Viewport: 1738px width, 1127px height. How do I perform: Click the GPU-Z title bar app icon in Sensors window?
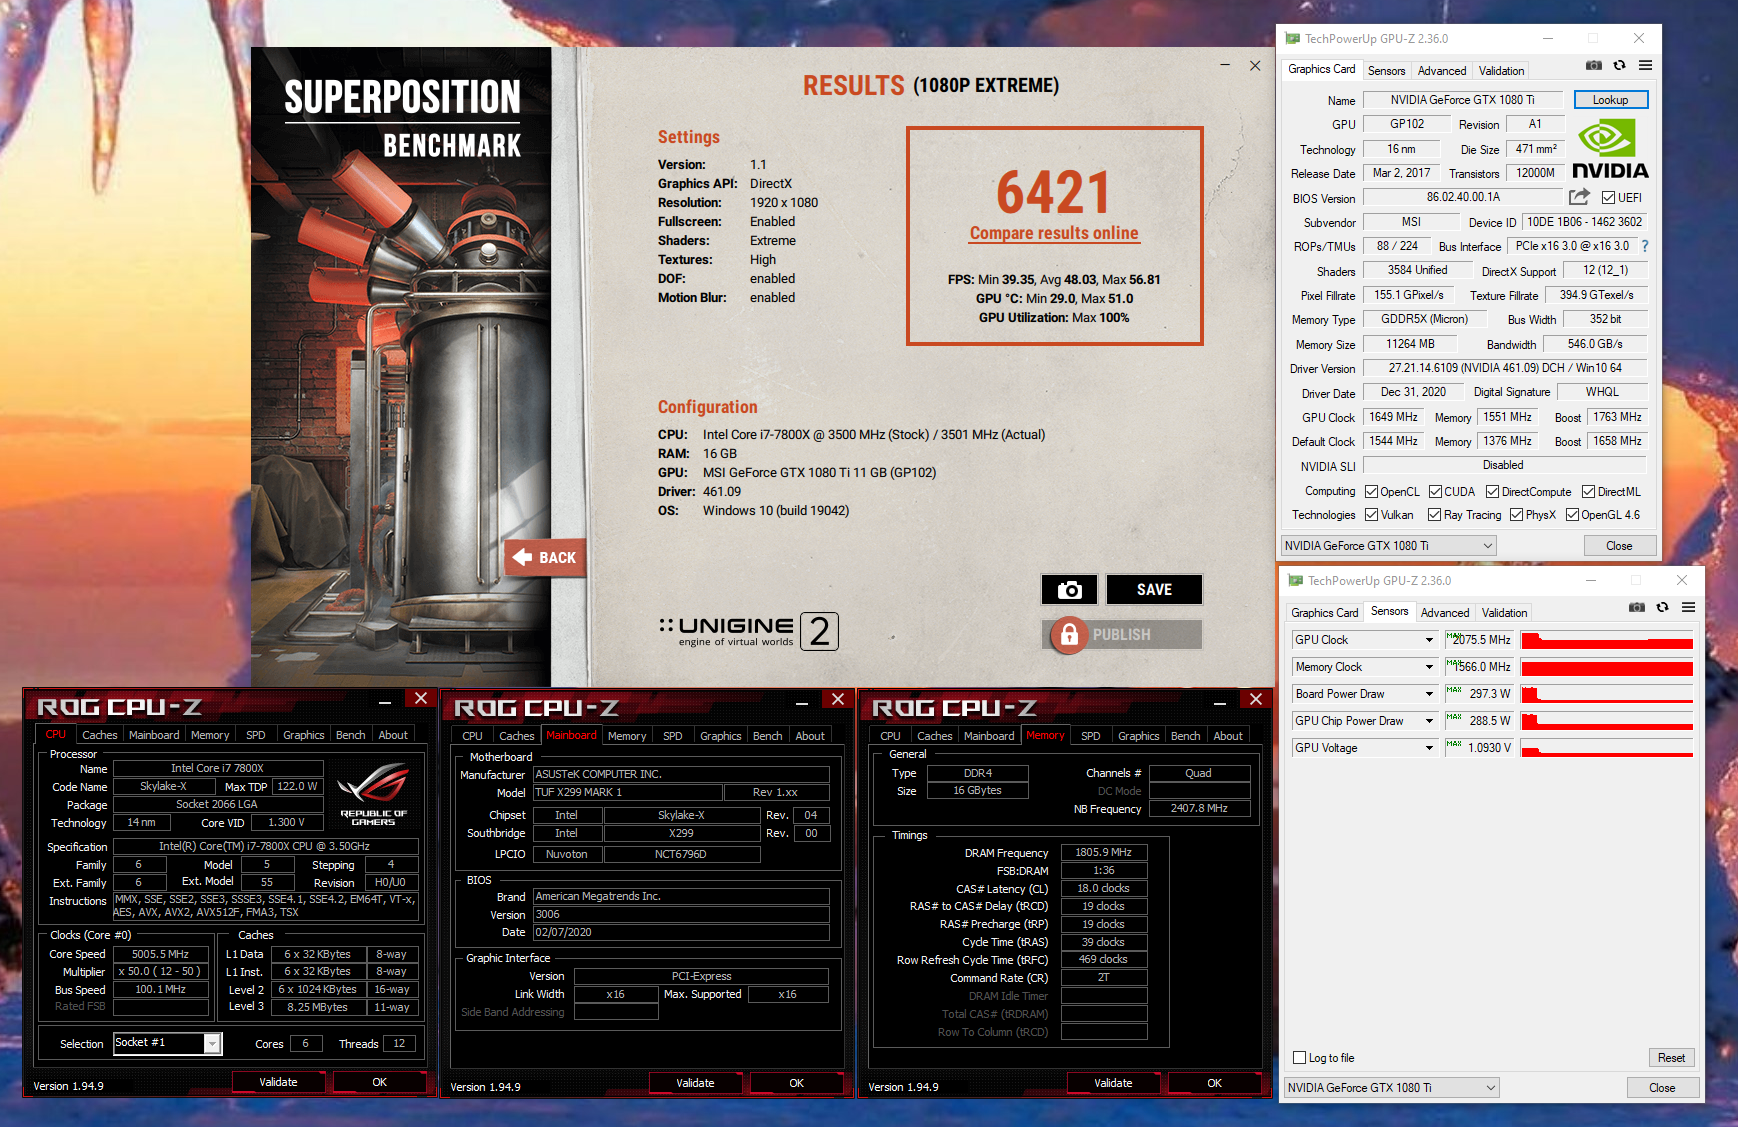[1295, 581]
